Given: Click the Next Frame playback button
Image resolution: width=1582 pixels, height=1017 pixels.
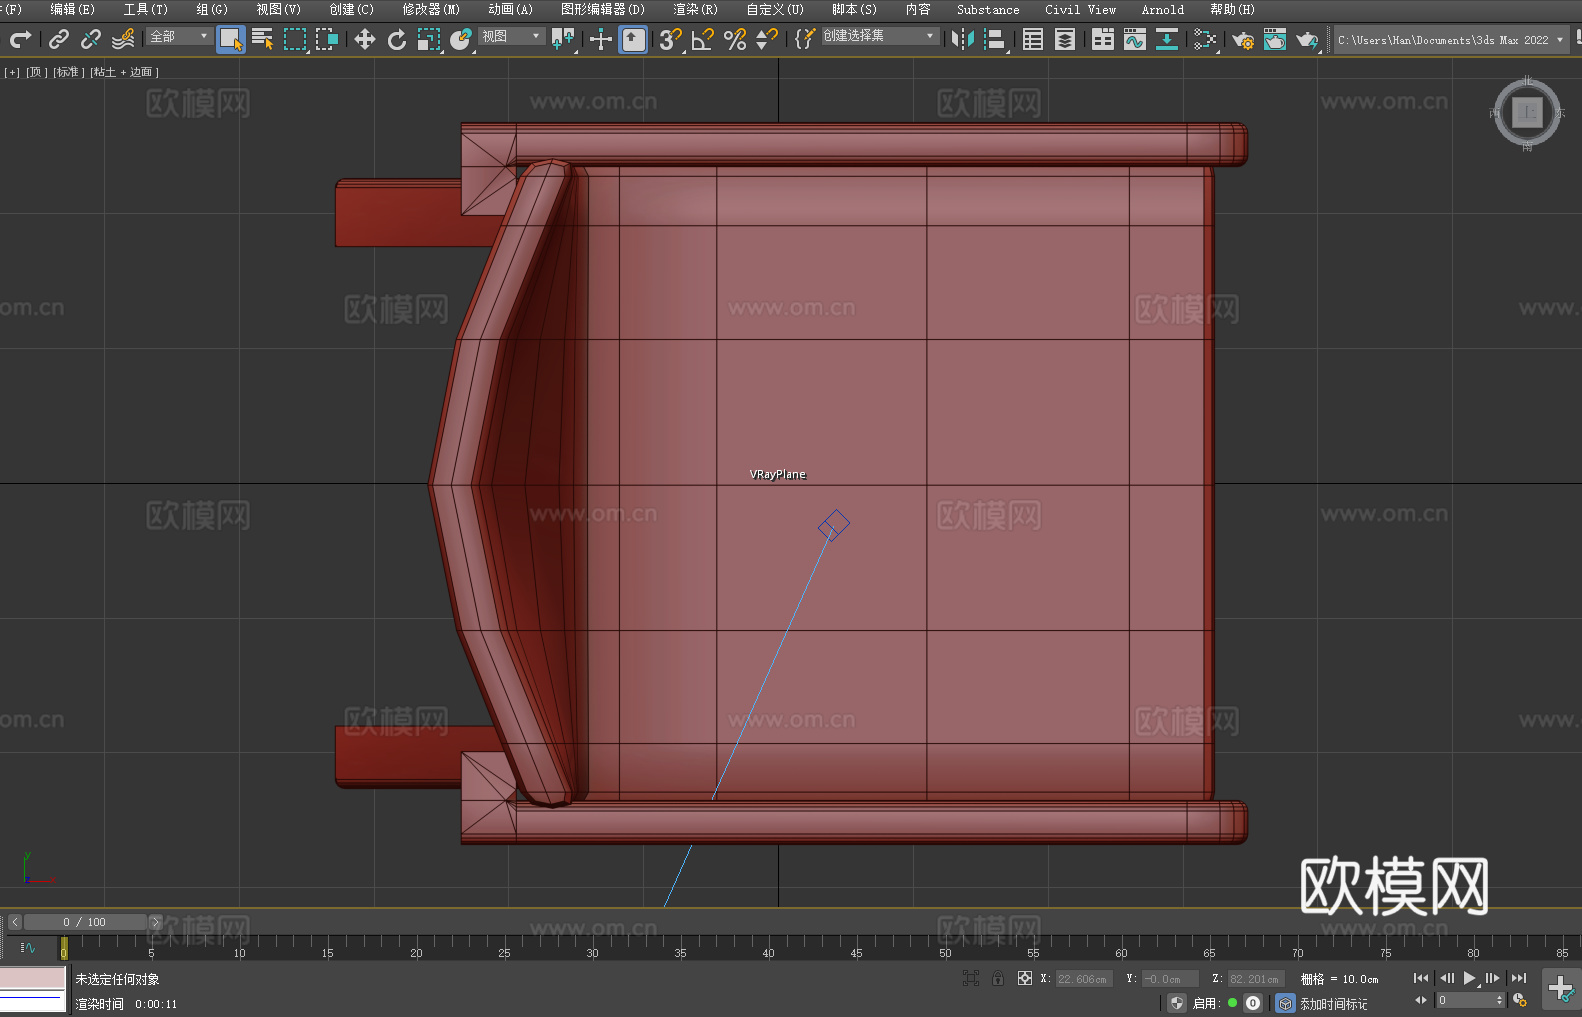Looking at the screenshot, I should [x=1493, y=978].
